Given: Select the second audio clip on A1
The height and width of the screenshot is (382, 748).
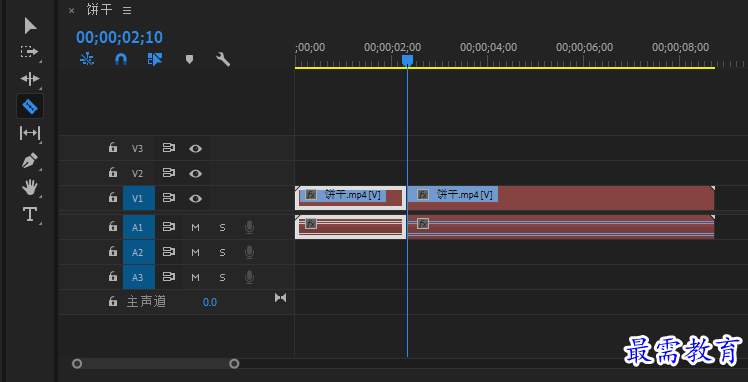Looking at the screenshot, I should coord(561,227).
